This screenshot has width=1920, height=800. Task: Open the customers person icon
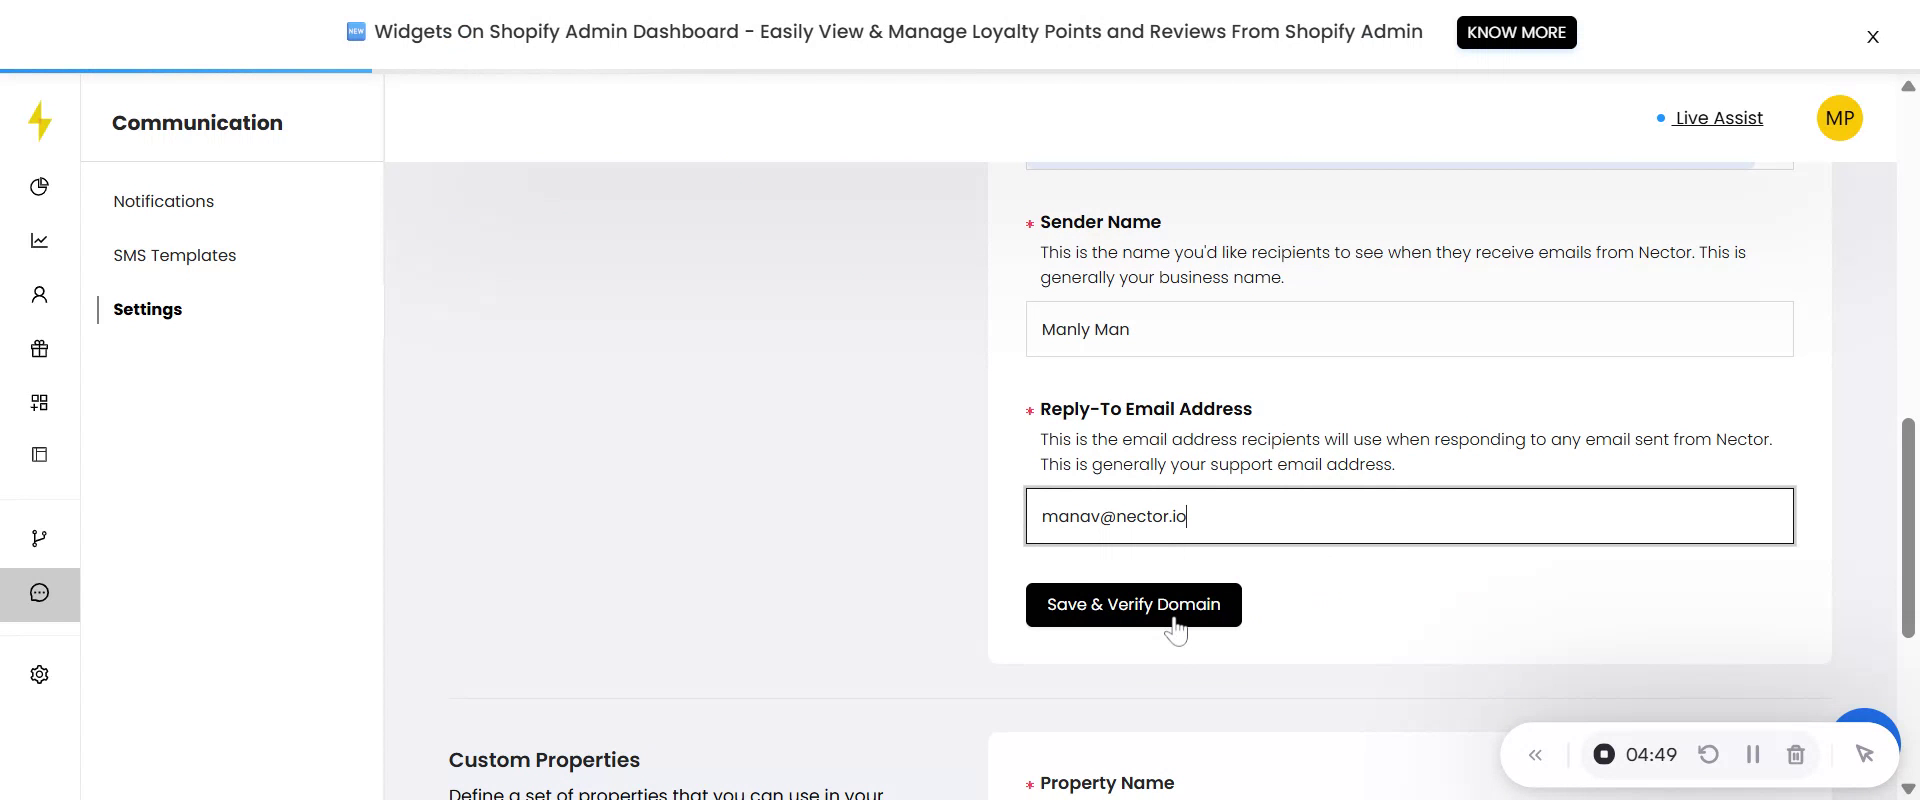click(40, 295)
